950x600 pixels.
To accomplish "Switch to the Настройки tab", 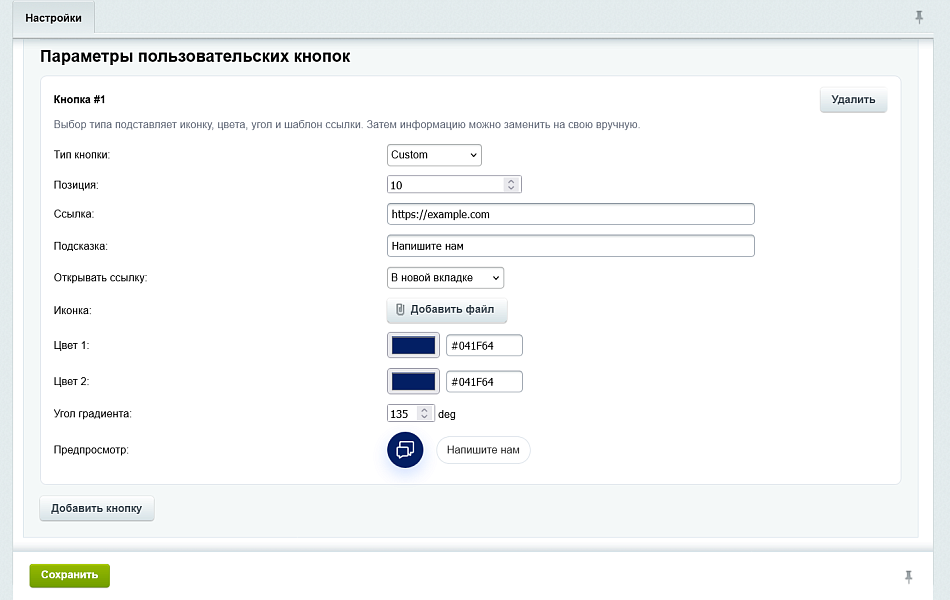I will (53, 17).
